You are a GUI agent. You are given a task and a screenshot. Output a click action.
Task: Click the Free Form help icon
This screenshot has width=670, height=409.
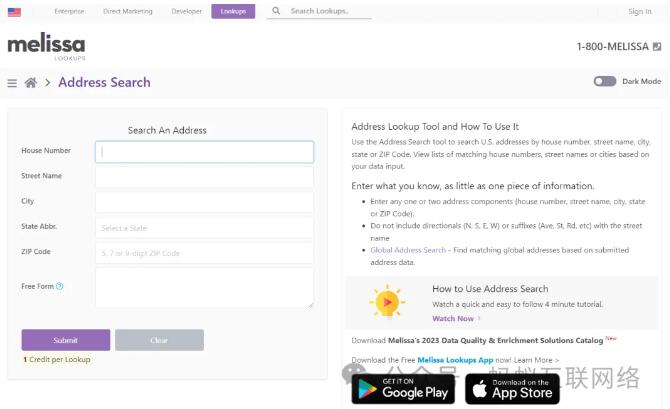[x=60, y=286]
